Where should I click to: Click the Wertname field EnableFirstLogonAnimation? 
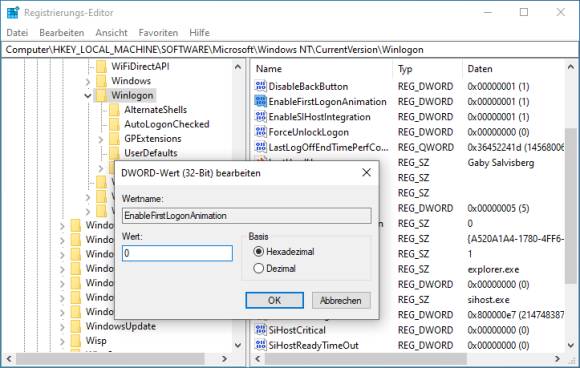click(x=247, y=216)
